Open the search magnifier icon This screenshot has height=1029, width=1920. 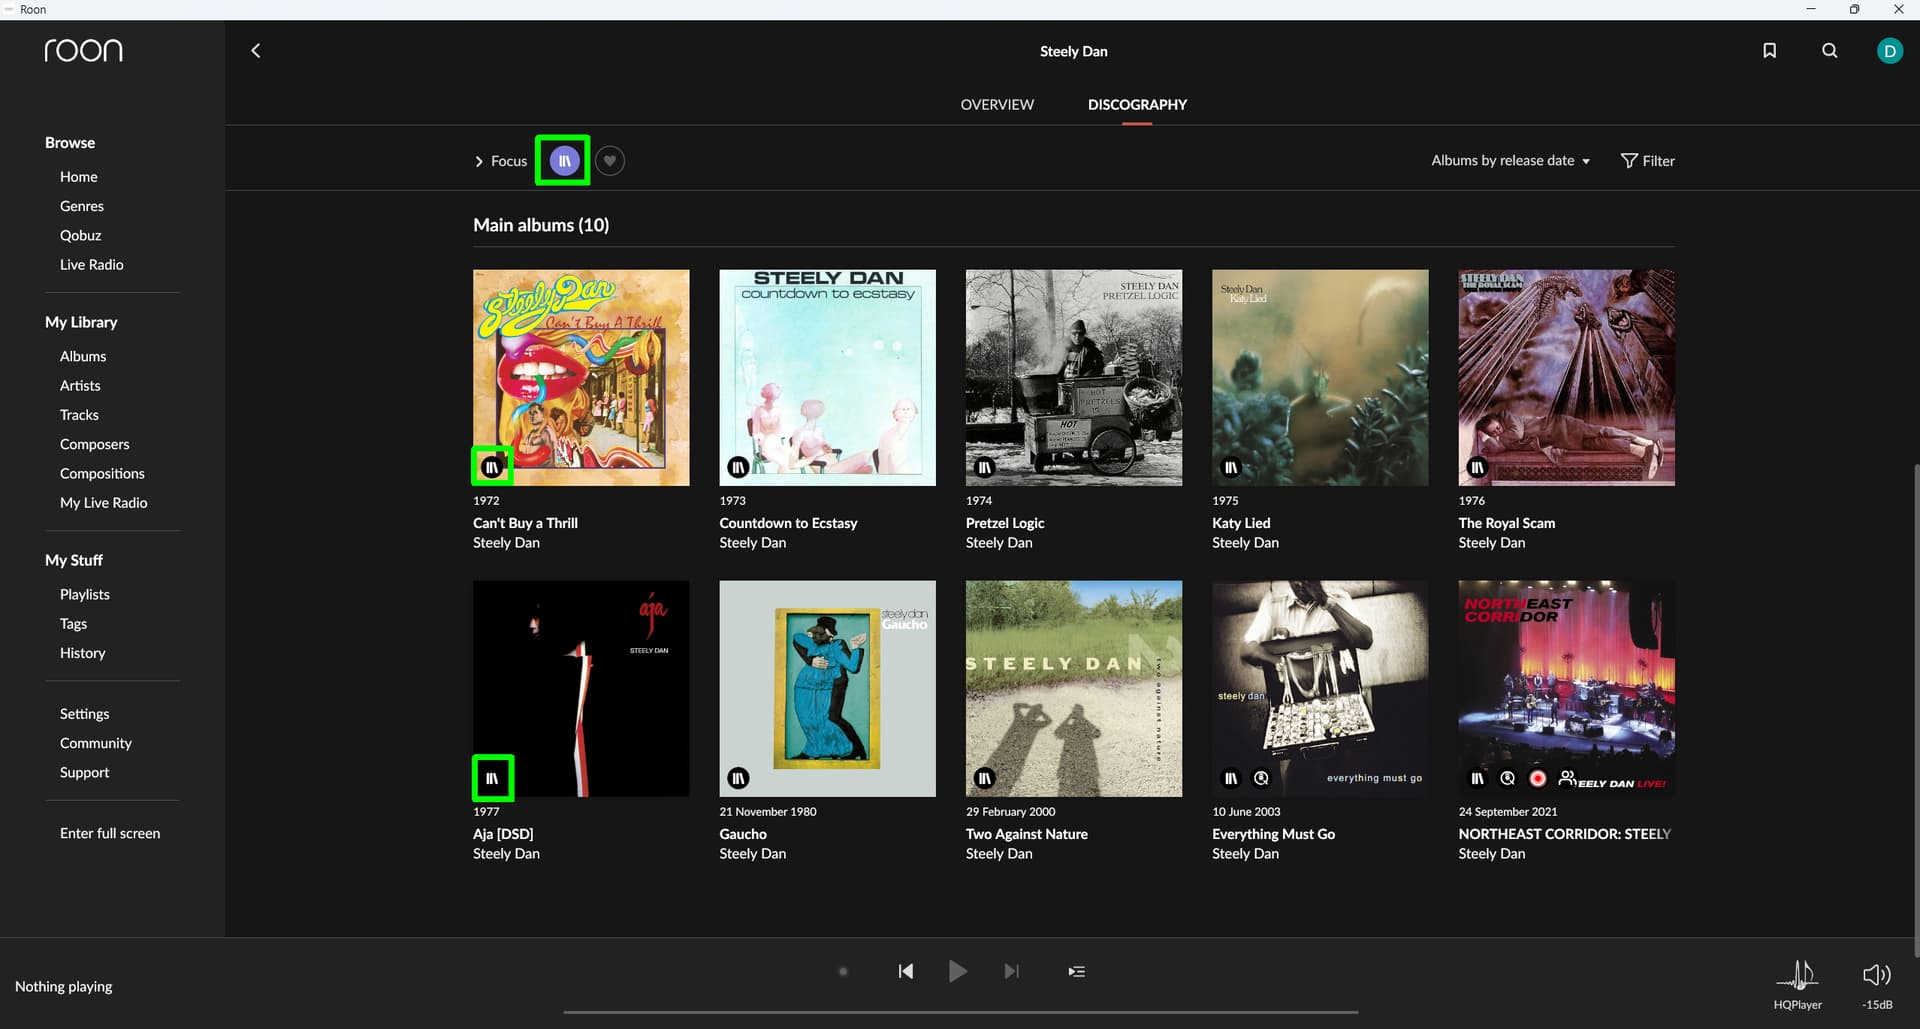1829,51
